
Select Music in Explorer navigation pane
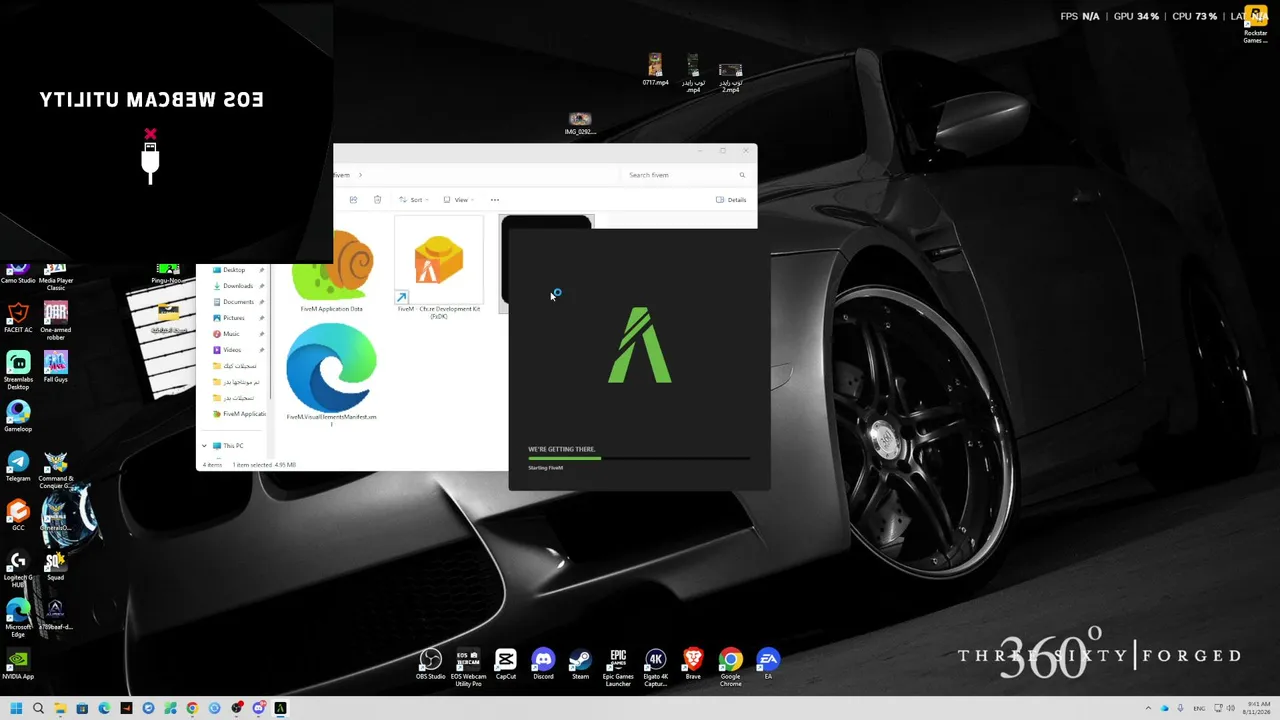[231, 334]
